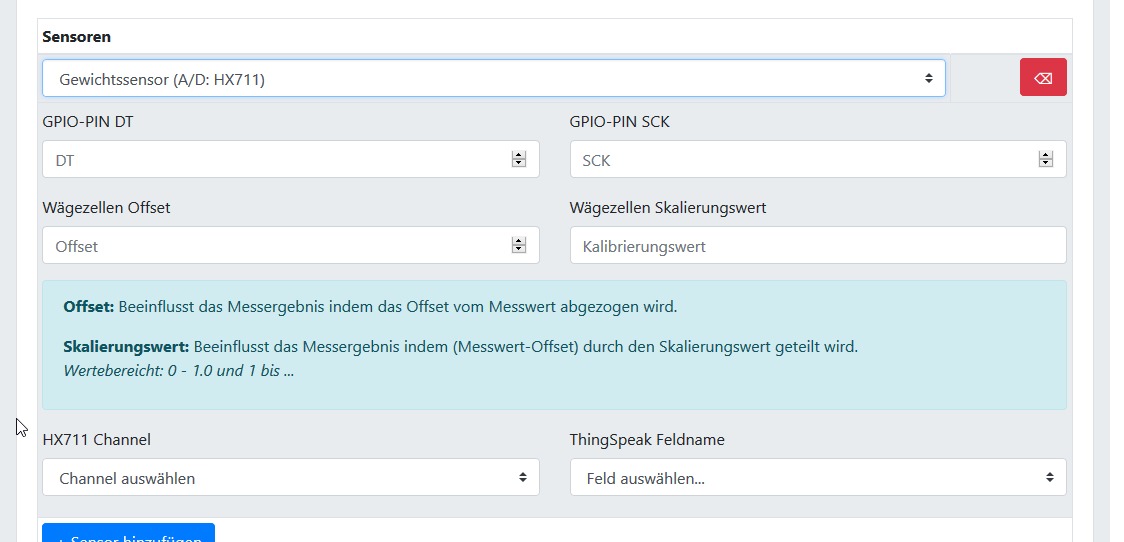Viewport: 1124px width, 542px height.
Task: Raise the Wägezellen Offset value with up arrow
Action: tap(518, 241)
